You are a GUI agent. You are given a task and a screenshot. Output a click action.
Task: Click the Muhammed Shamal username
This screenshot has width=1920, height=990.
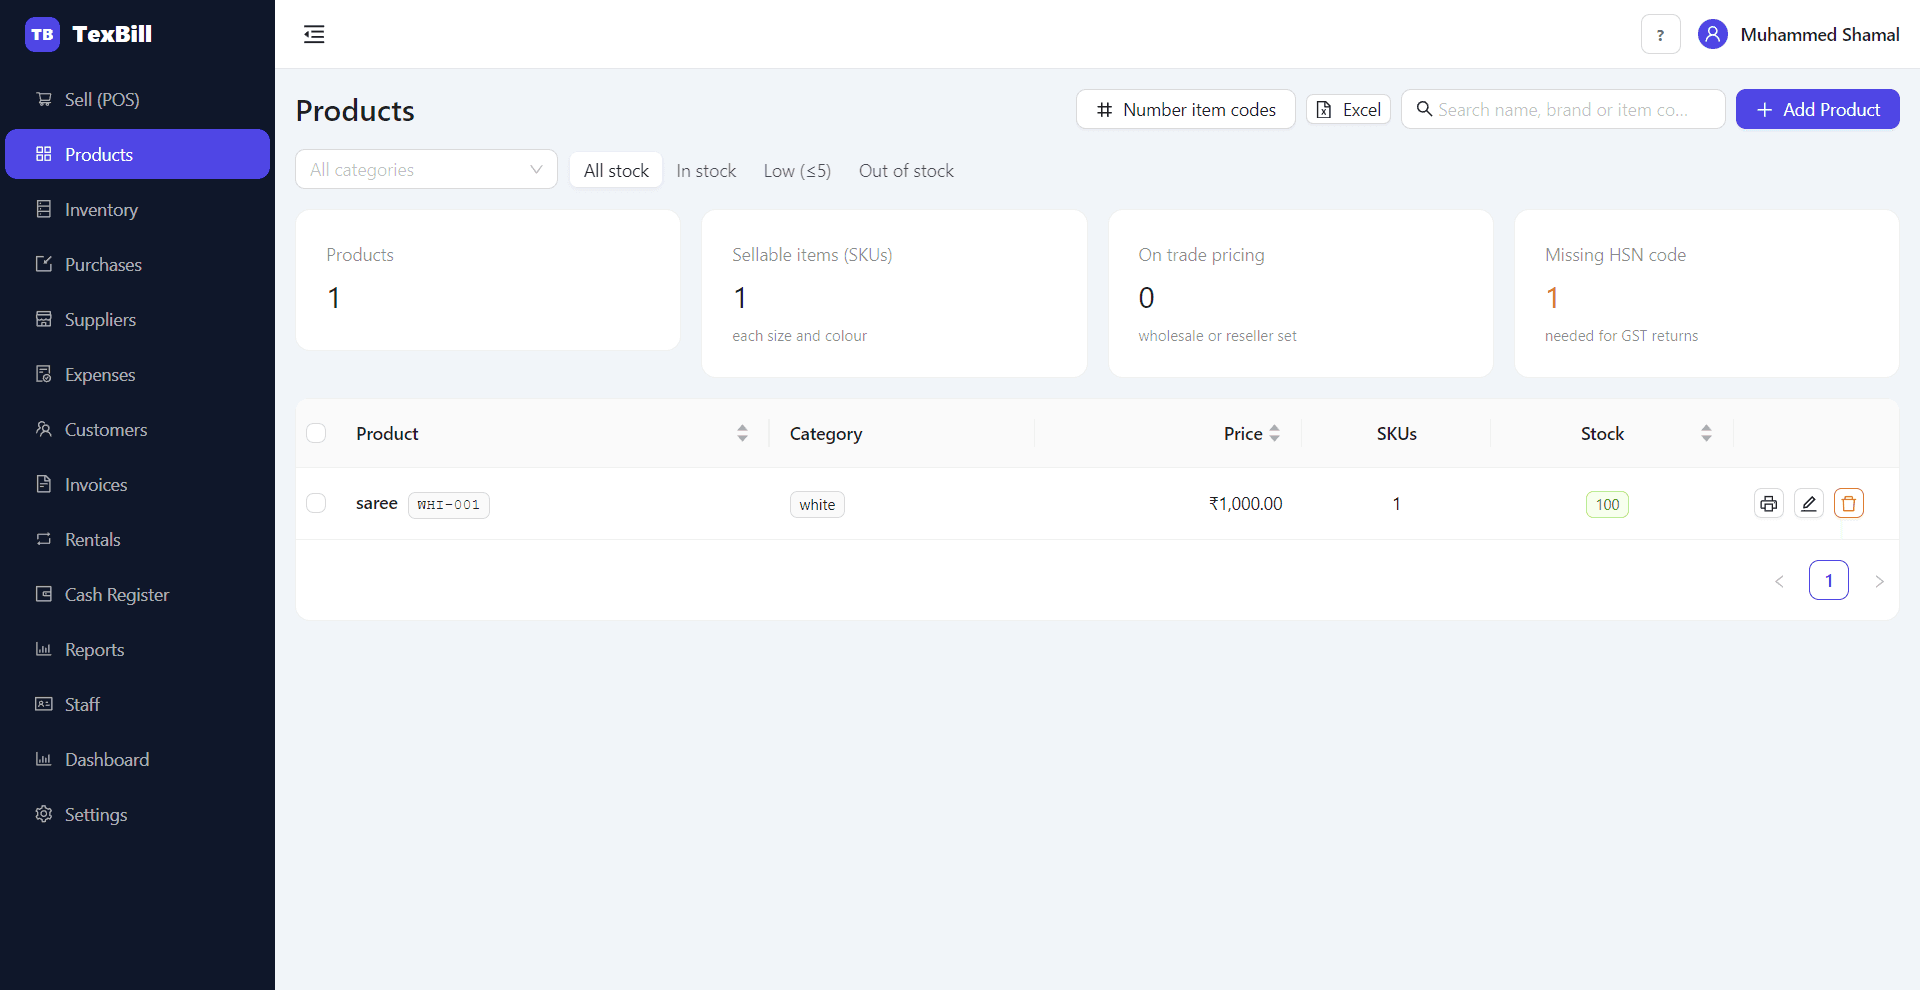tap(1819, 34)
